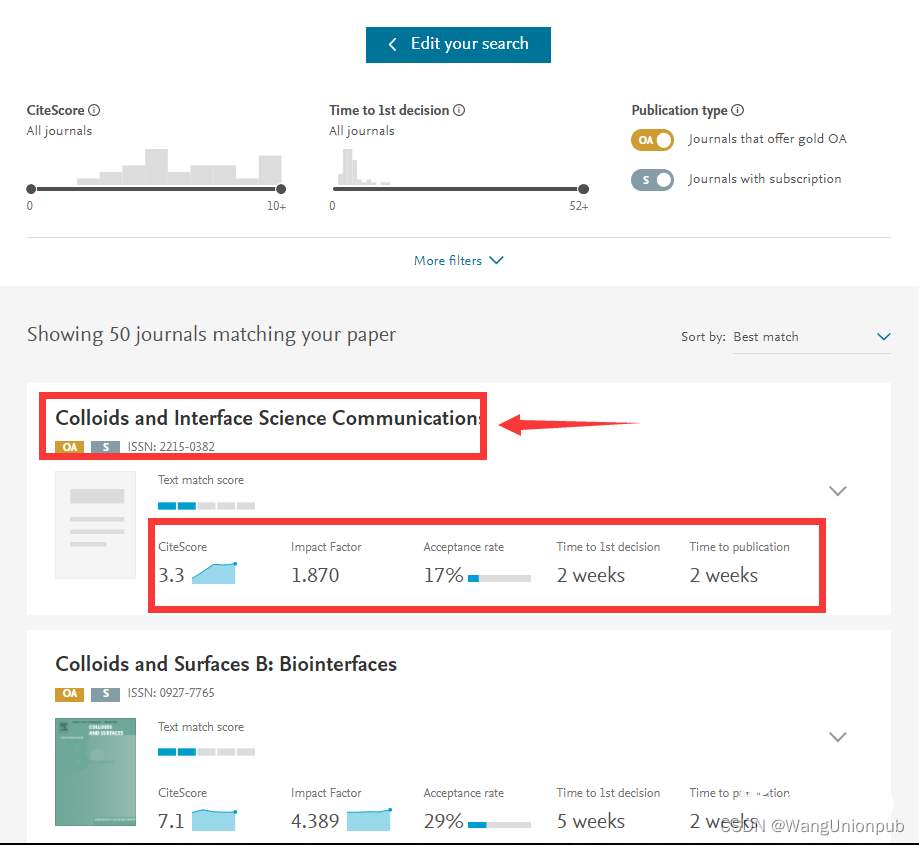This screenshot has width=919, height=845.
Task: Click the back arrow in Edit your search
Action: pyautogui.click(x=392, y=44)
